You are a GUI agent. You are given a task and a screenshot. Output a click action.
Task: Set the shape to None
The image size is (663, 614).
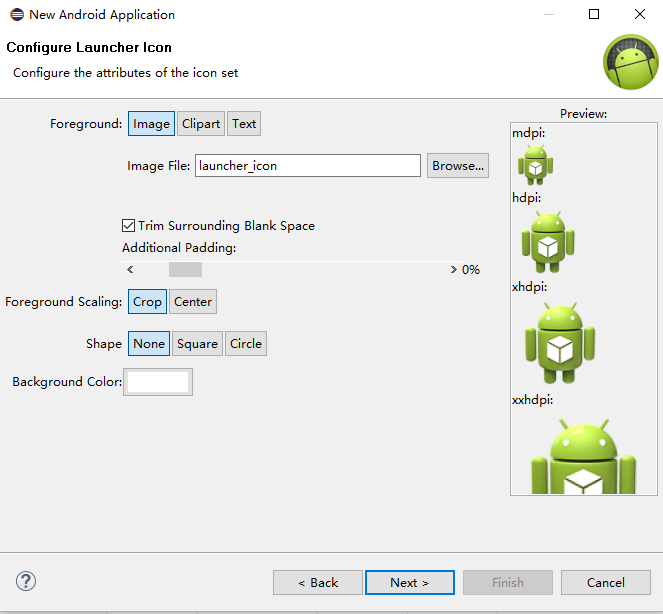click(149, 343)
